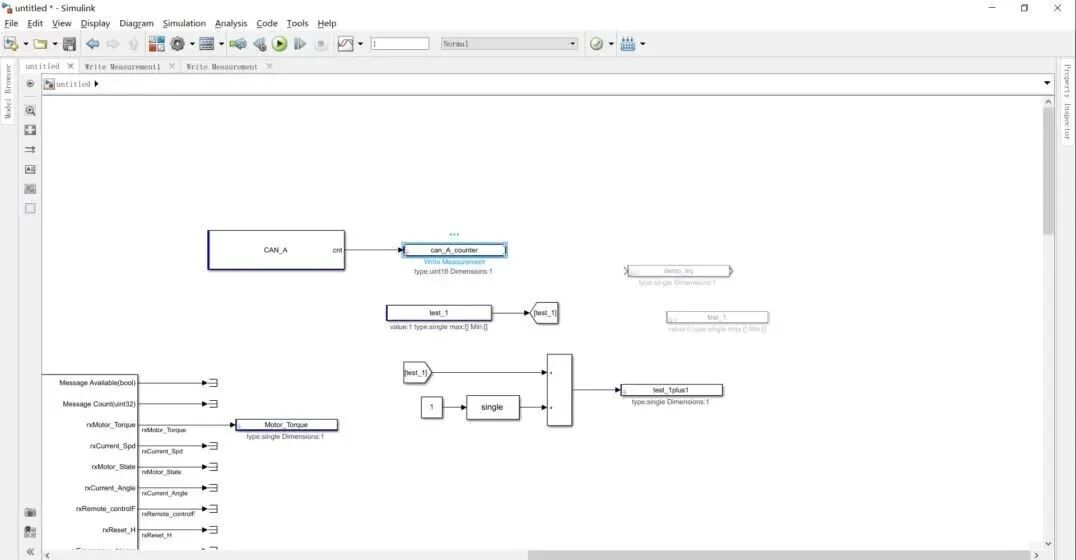Screen dimensions: 1076x560
Task: Click the Write Measurement link under can_A_counter
Action: click(454, 262)
